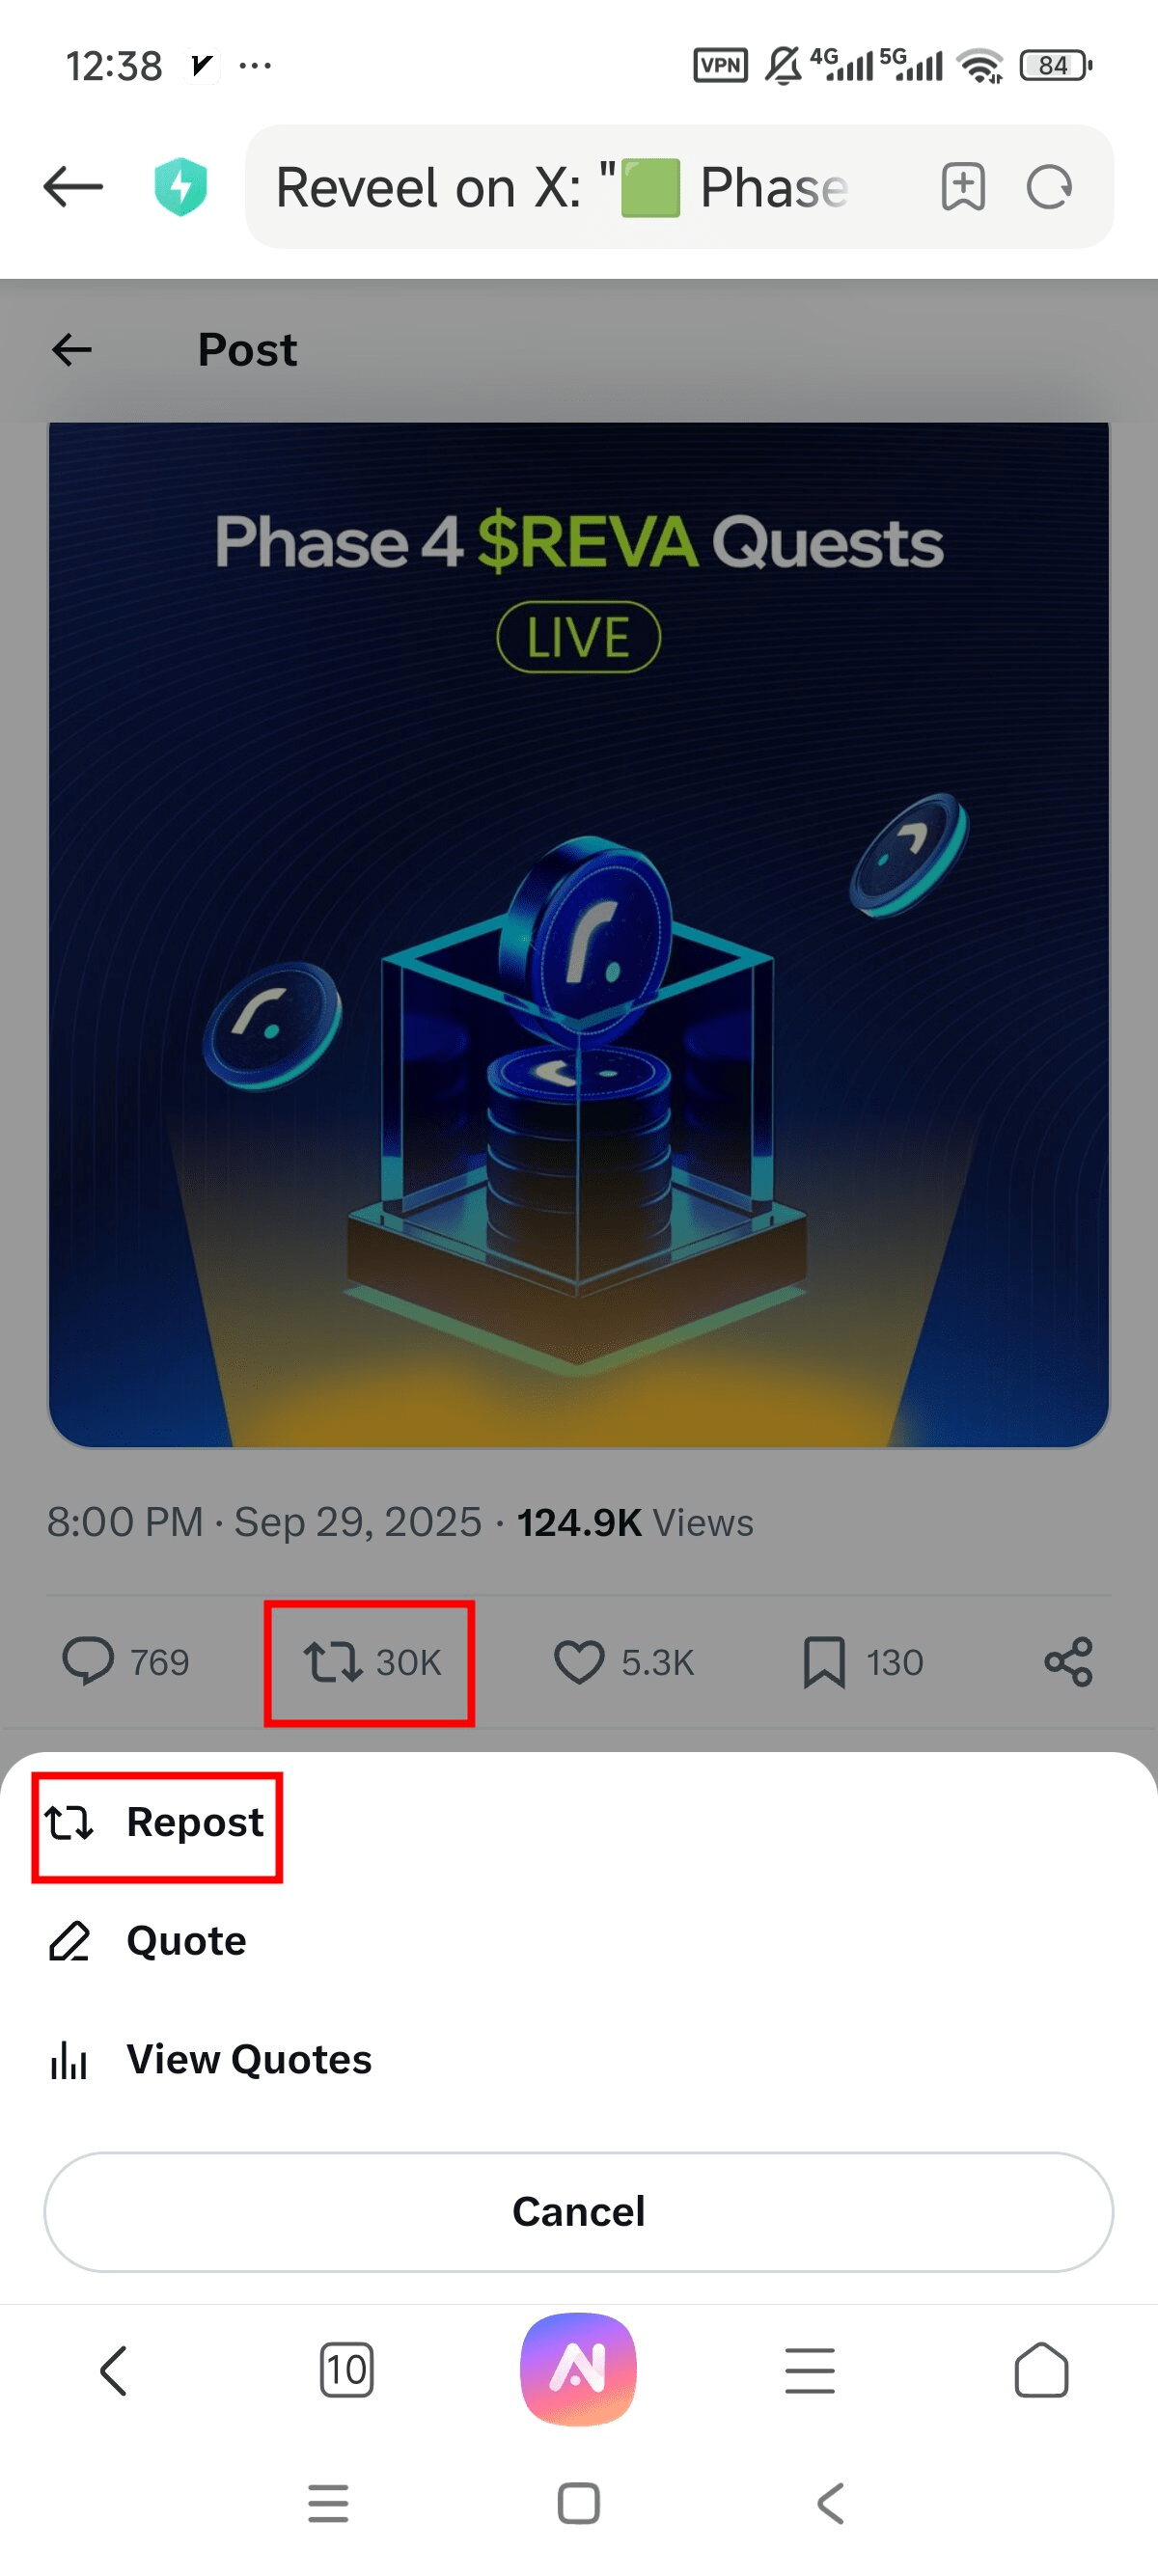
Task: Tap the Phase 4 $REVA Quests image
Action: point(579,935)
